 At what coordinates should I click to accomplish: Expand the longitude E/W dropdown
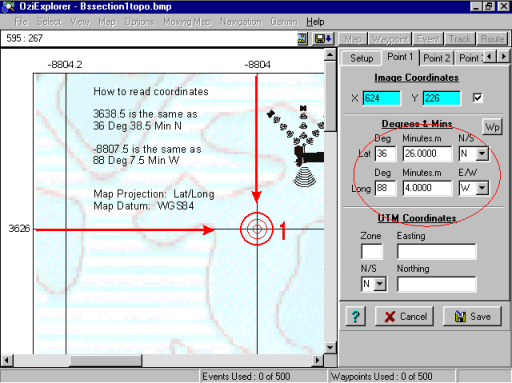click(x=482, y=188)
